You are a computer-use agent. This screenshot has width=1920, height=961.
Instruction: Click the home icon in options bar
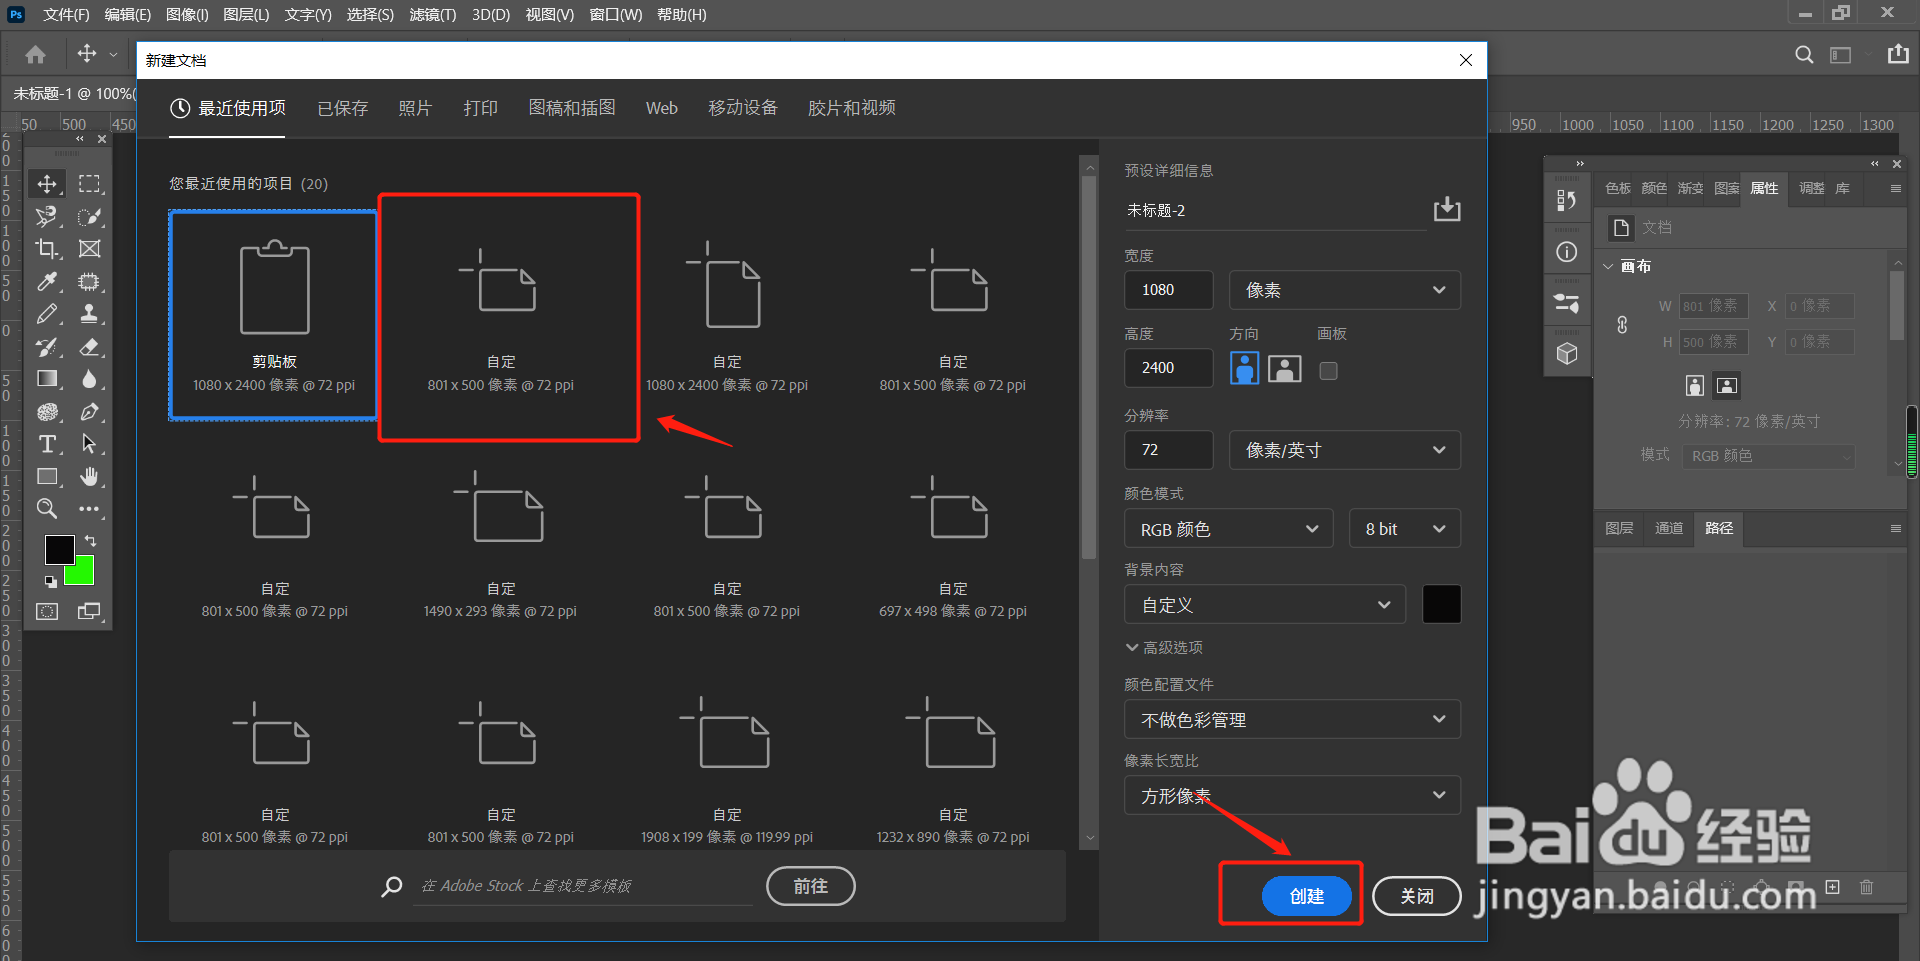[x=36, y=54]
